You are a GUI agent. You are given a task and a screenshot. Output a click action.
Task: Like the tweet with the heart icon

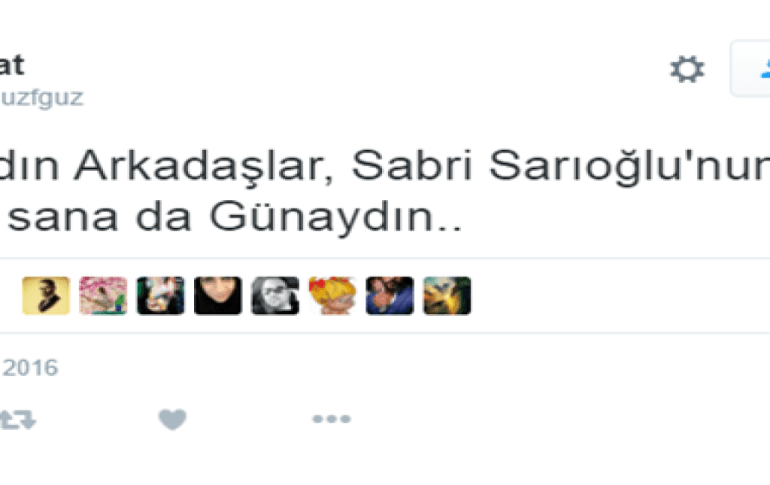point(172,419)
